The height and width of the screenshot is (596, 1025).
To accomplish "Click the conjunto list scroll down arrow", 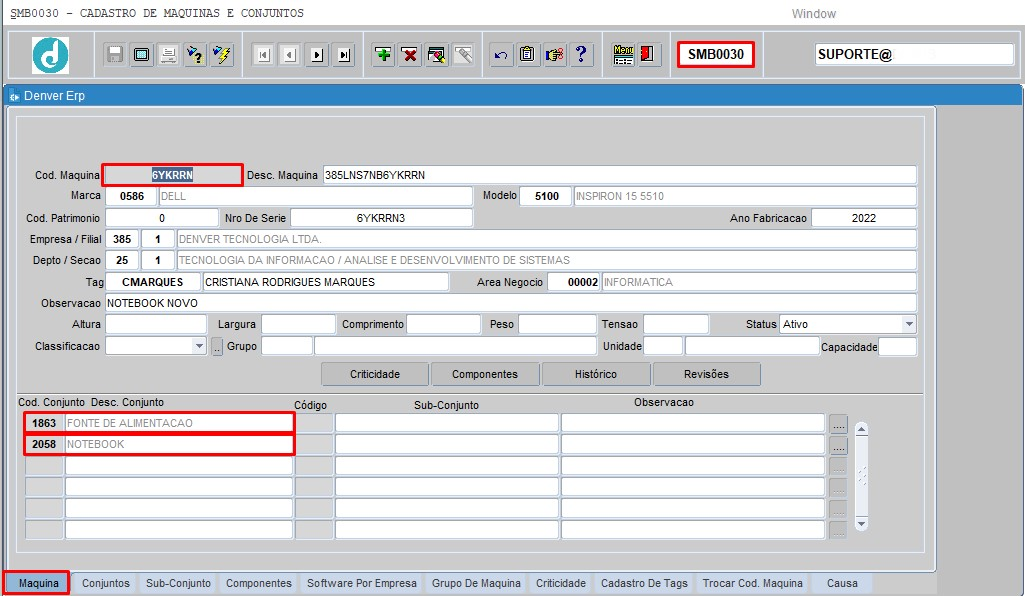I will coord(862,523).
